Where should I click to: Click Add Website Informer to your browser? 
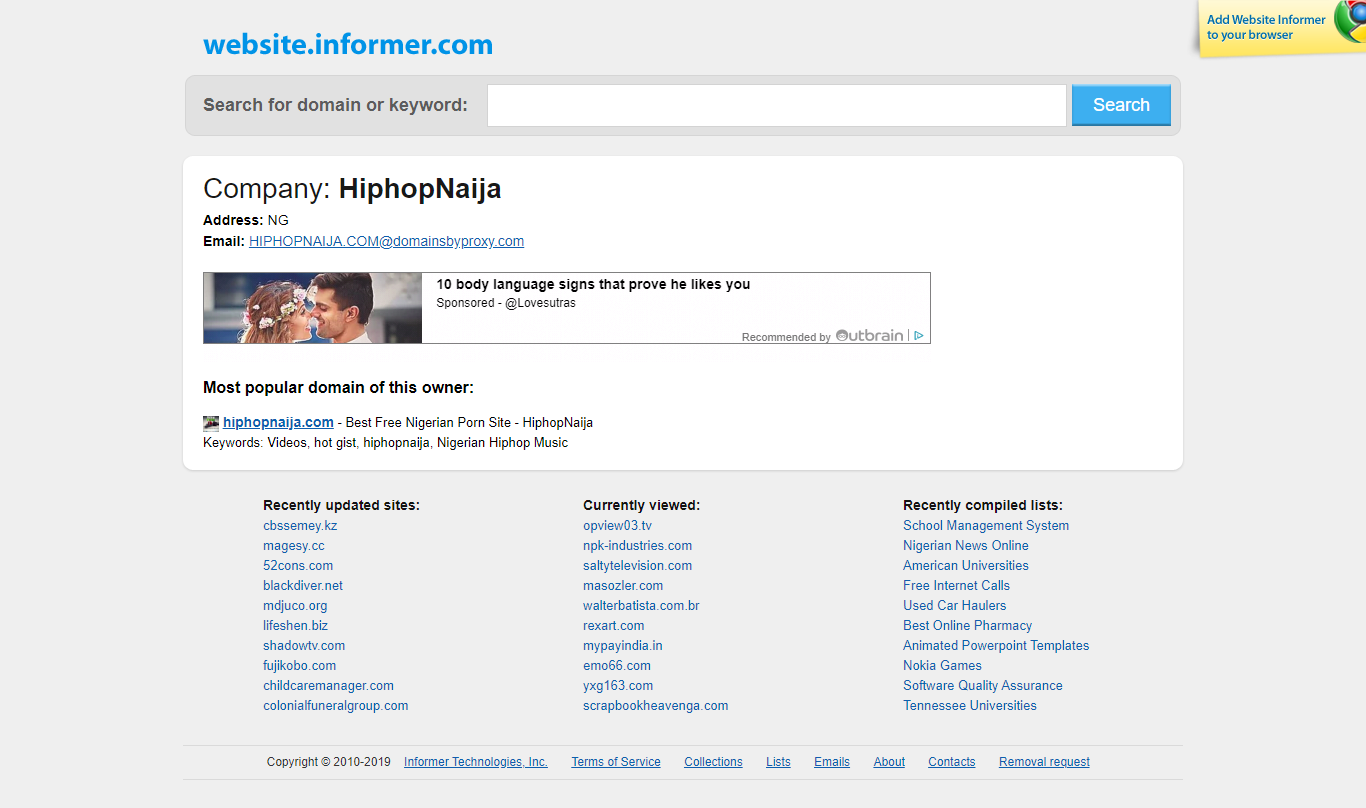1266,27
